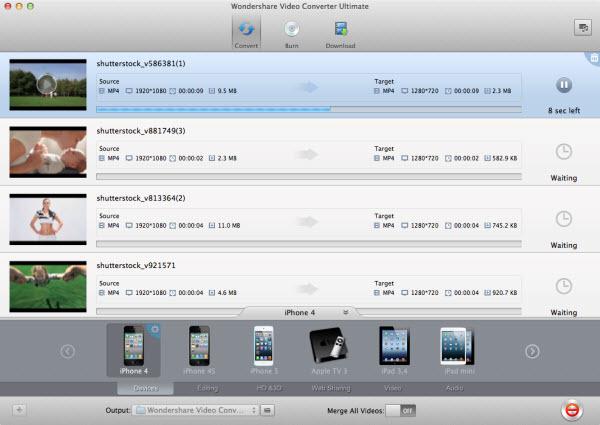600x425 pixels.
Task: Switch to the Web Sharing tab
Action: point(331,388)
